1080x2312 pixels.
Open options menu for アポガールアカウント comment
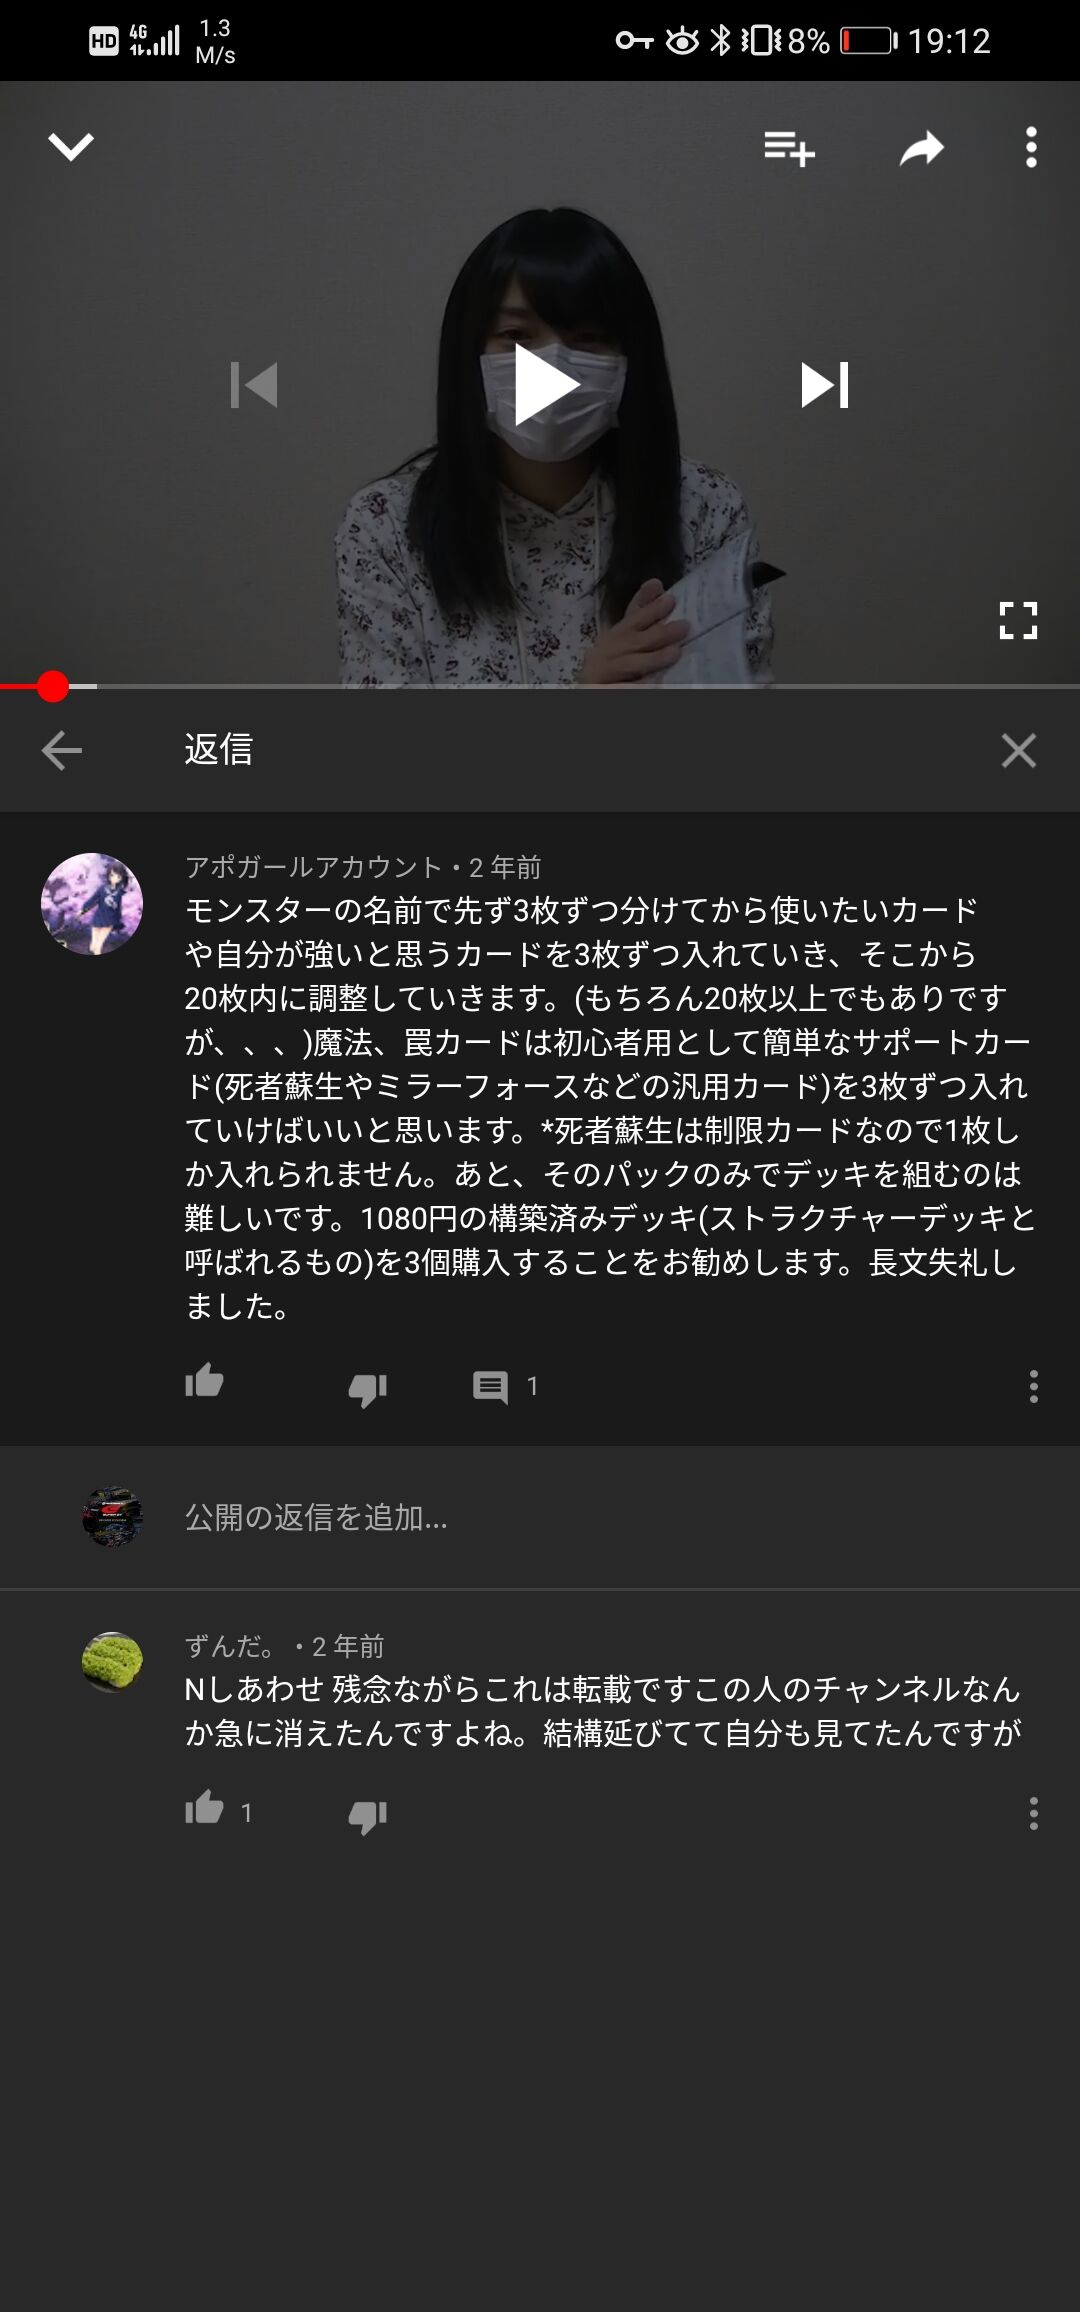(1033, 1386)
